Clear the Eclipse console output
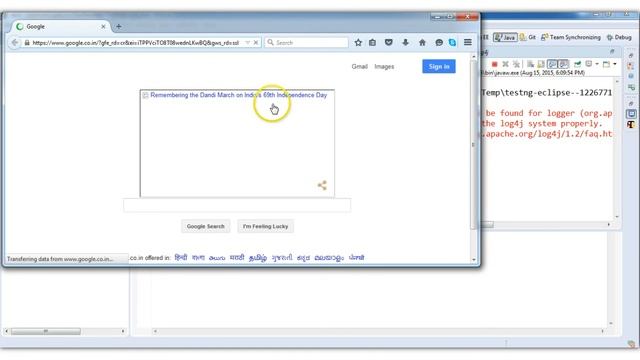 pyautogui.click(x=530, y=64)
